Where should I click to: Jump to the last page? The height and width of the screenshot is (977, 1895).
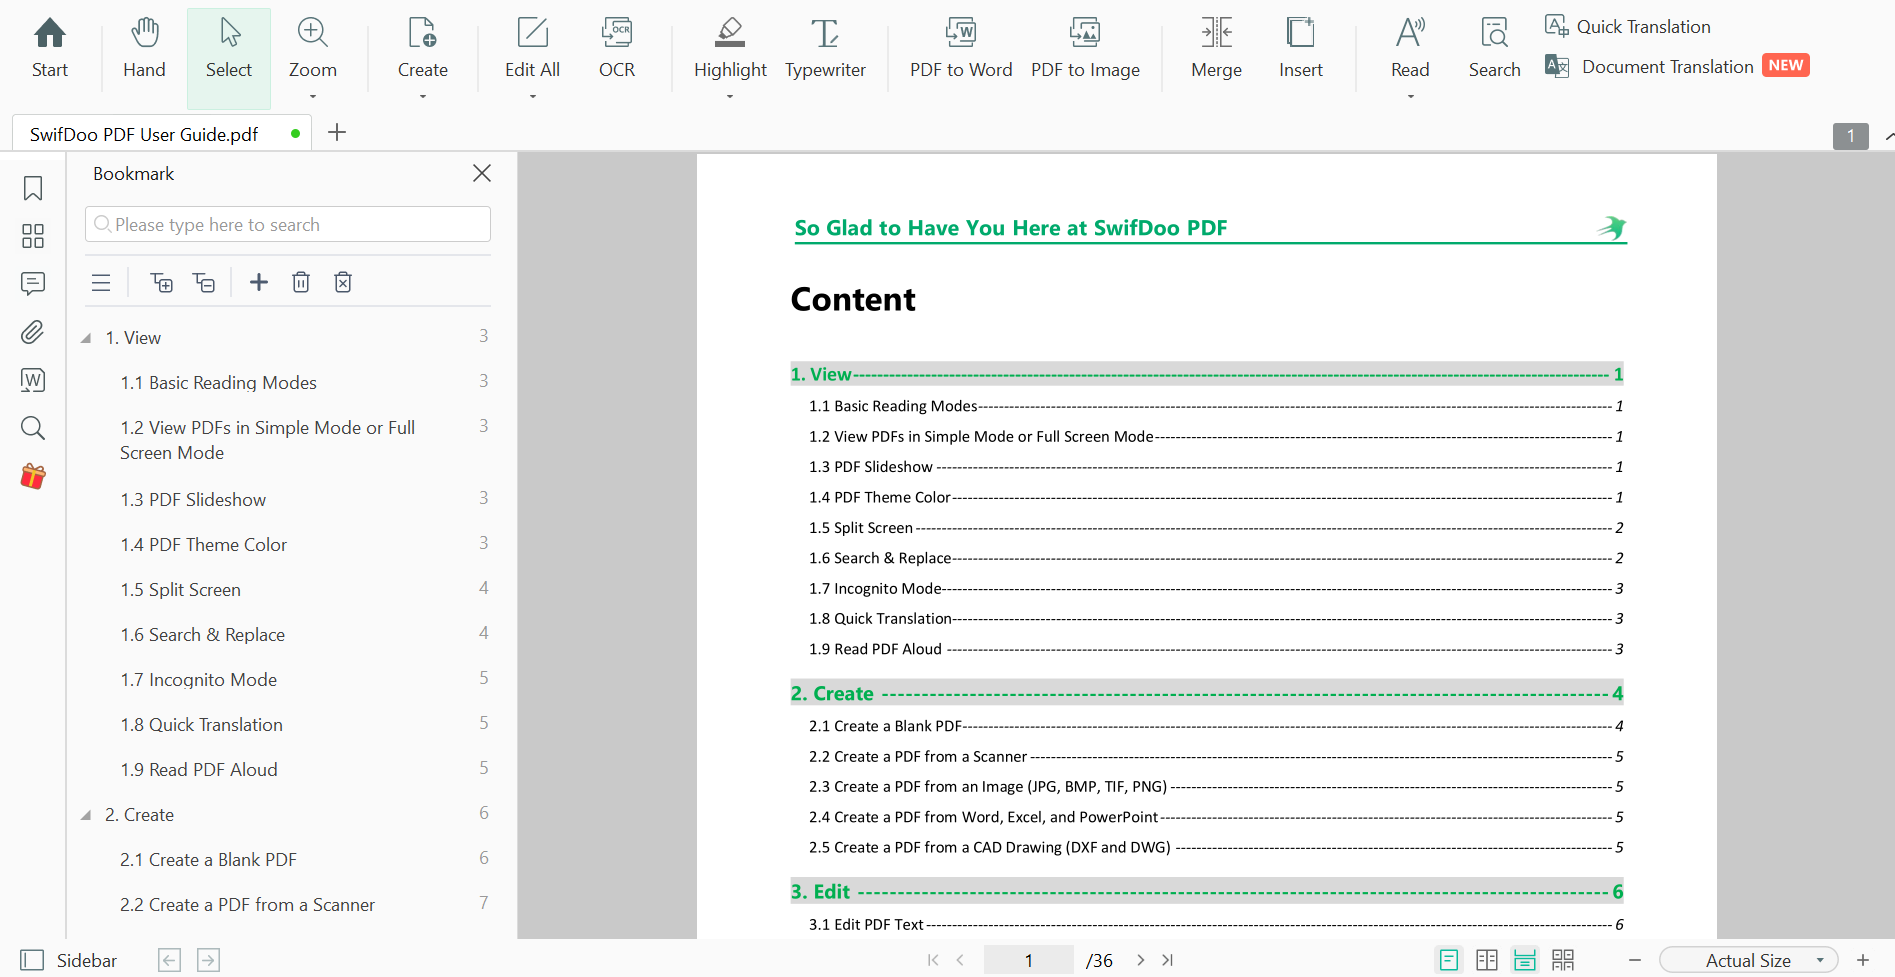[1167, 960]
